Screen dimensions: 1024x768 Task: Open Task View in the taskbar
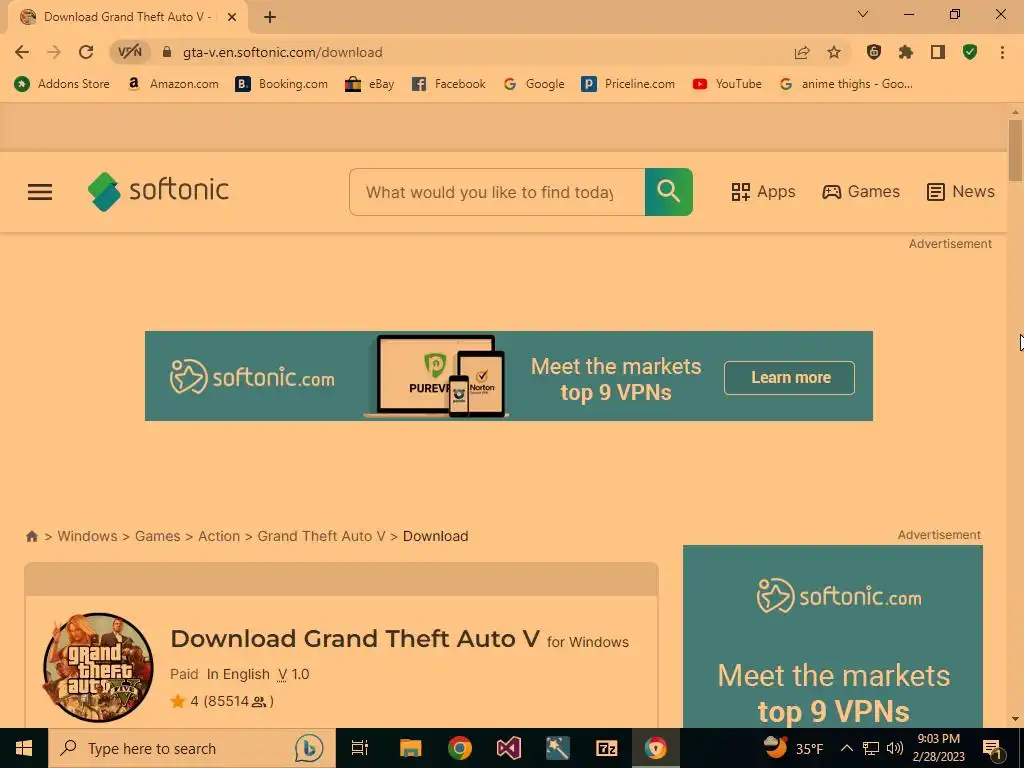tap(360, 748)
